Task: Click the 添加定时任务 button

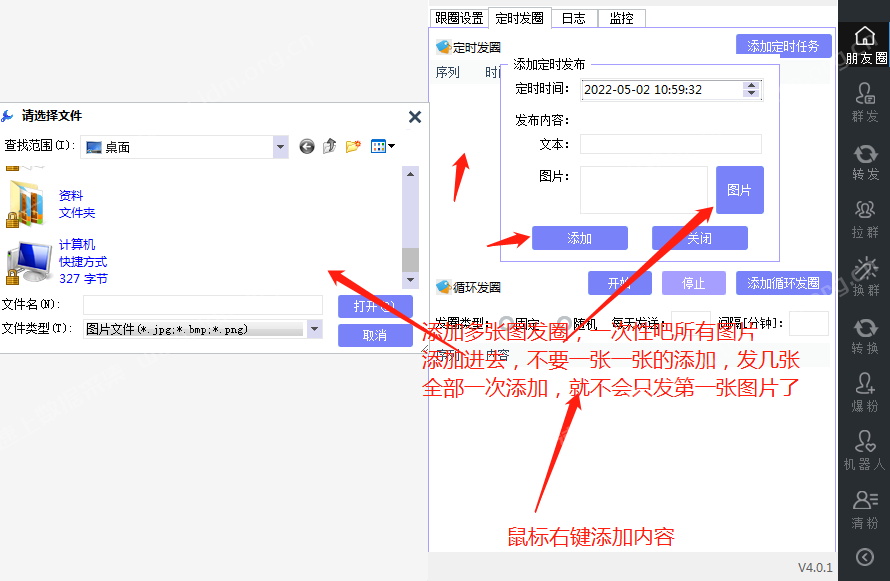Action: click(x=783, y=46)
